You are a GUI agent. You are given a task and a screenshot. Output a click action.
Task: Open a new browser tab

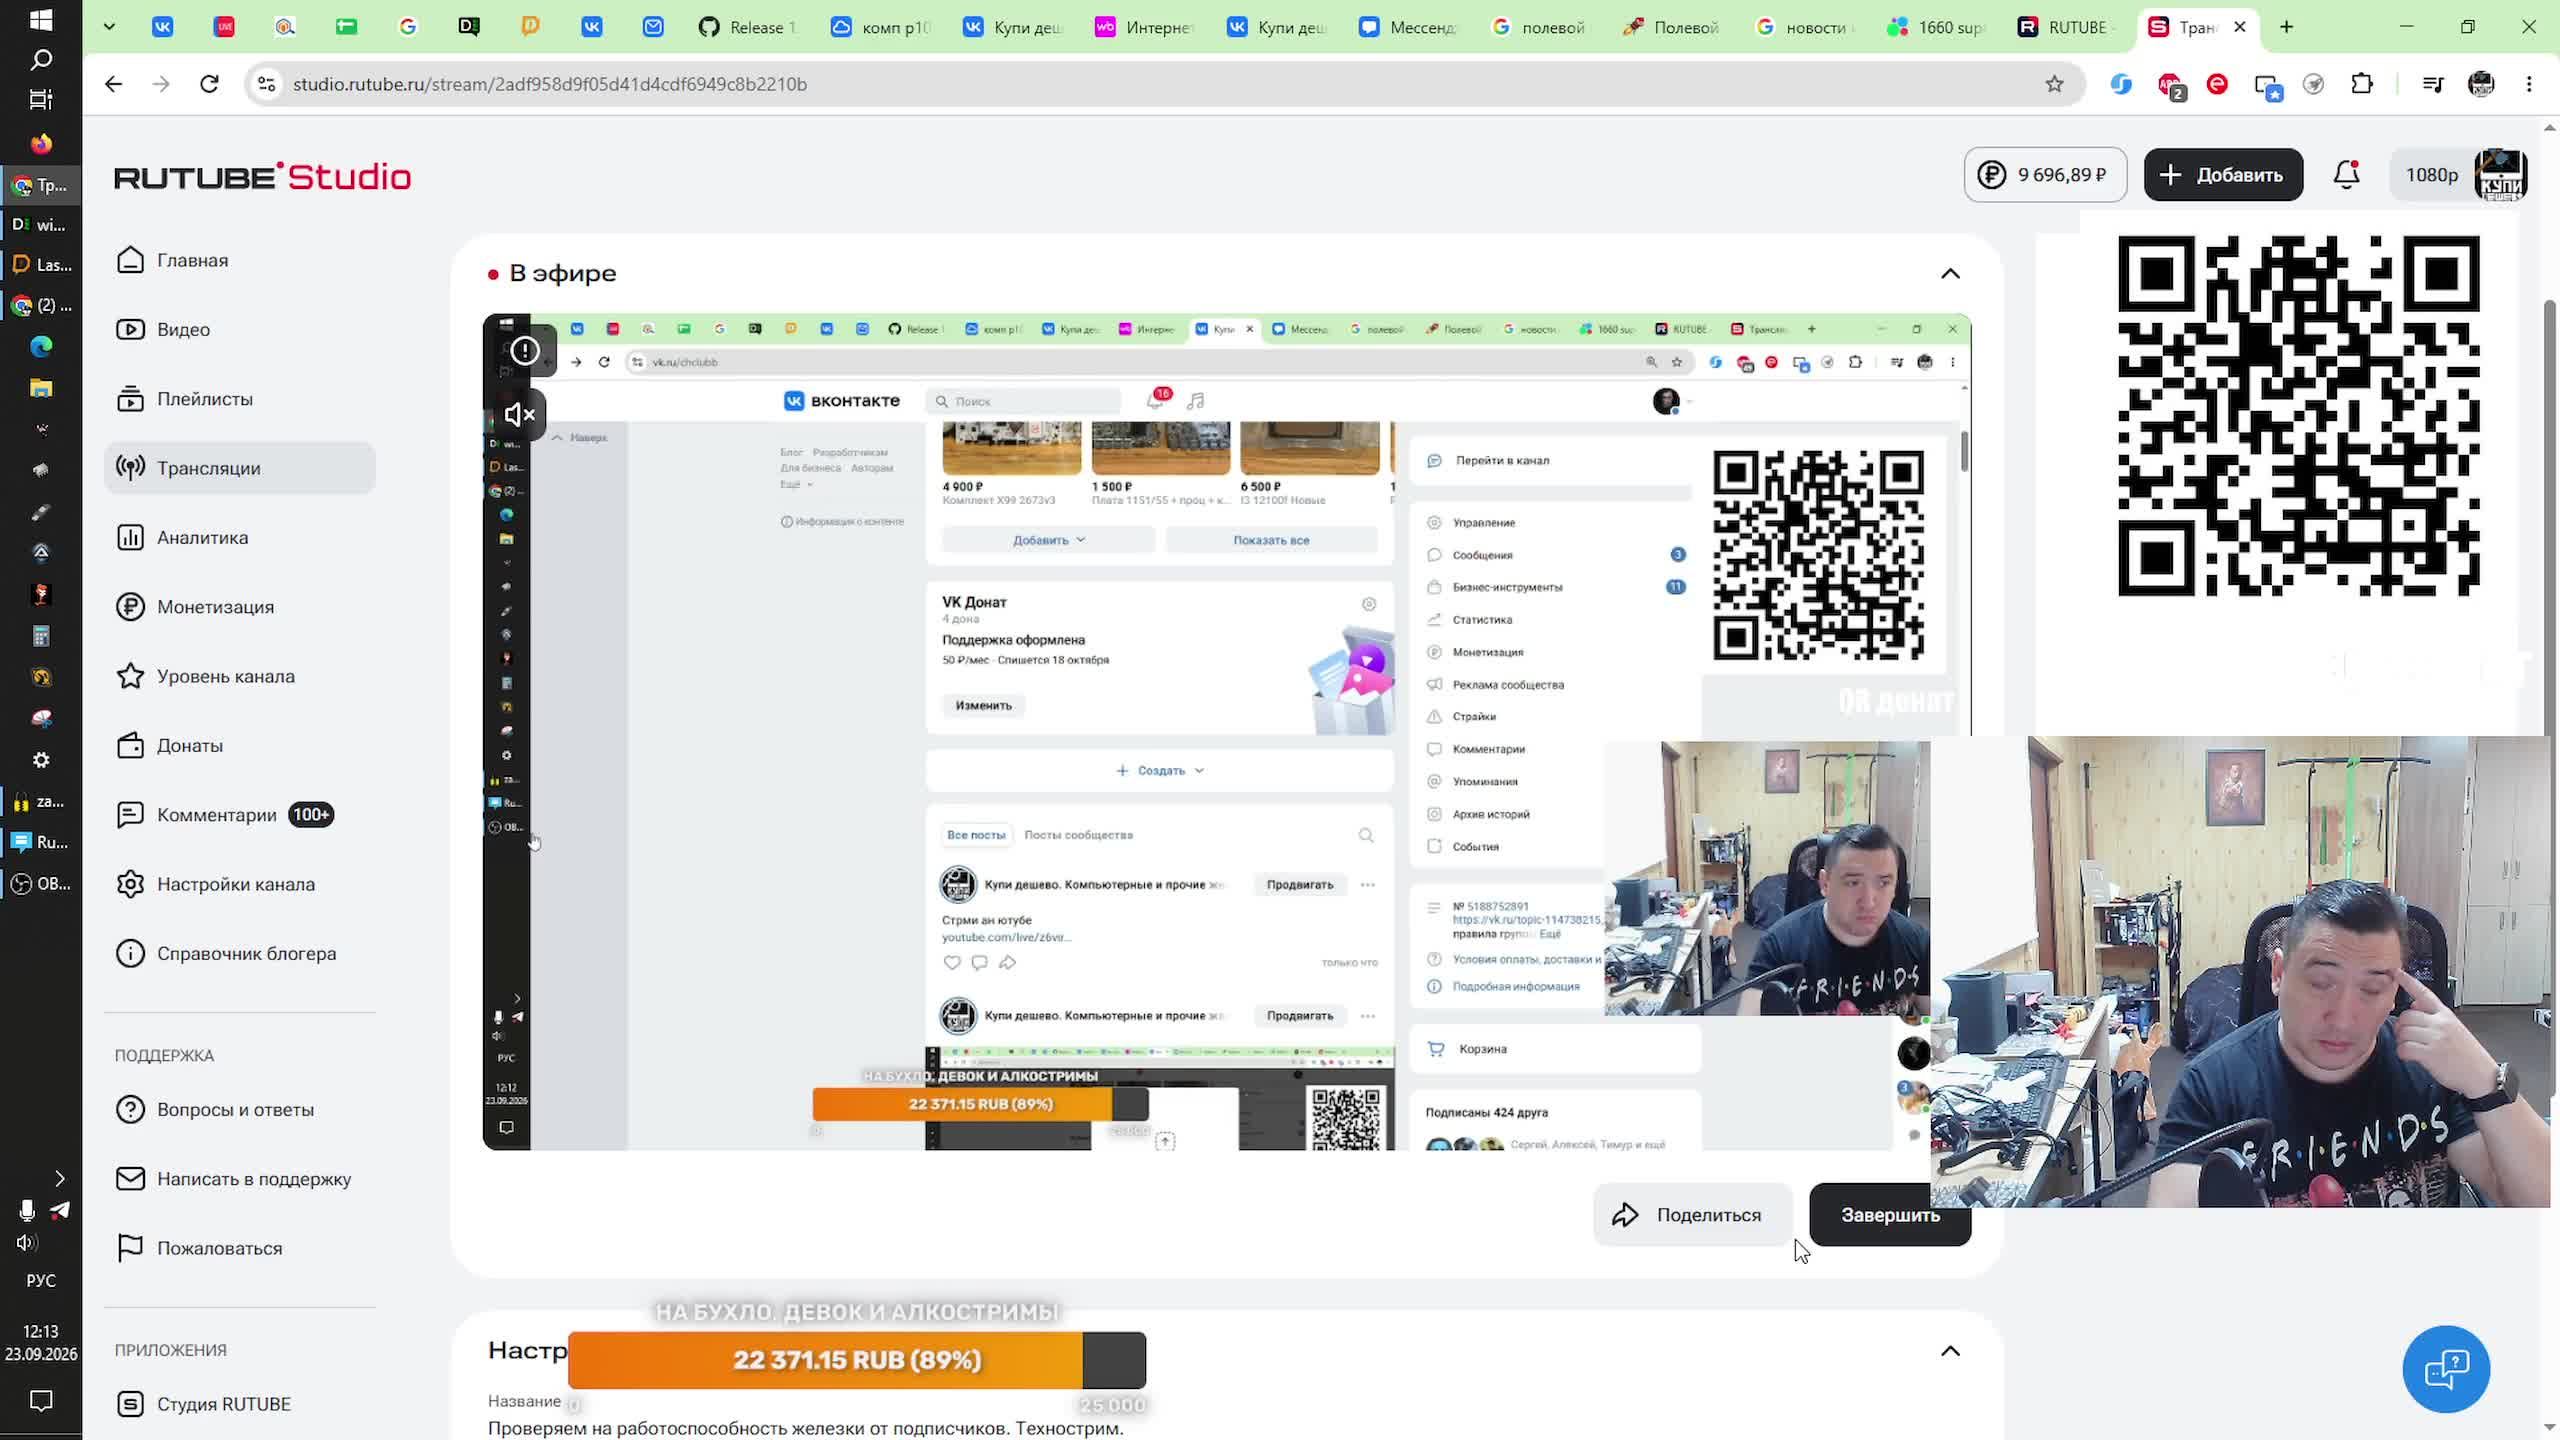2287,27
